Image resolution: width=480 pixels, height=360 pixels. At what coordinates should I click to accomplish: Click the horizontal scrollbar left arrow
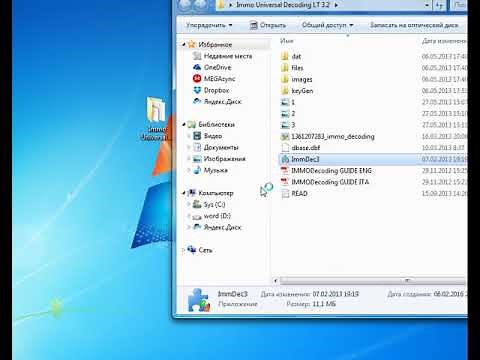point(276,281)
